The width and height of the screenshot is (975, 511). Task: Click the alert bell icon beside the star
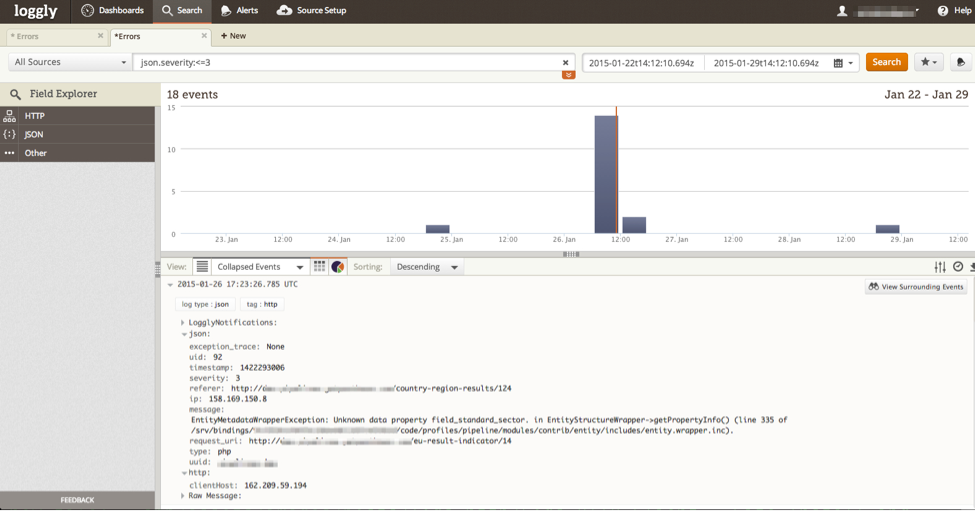[961, 62]
